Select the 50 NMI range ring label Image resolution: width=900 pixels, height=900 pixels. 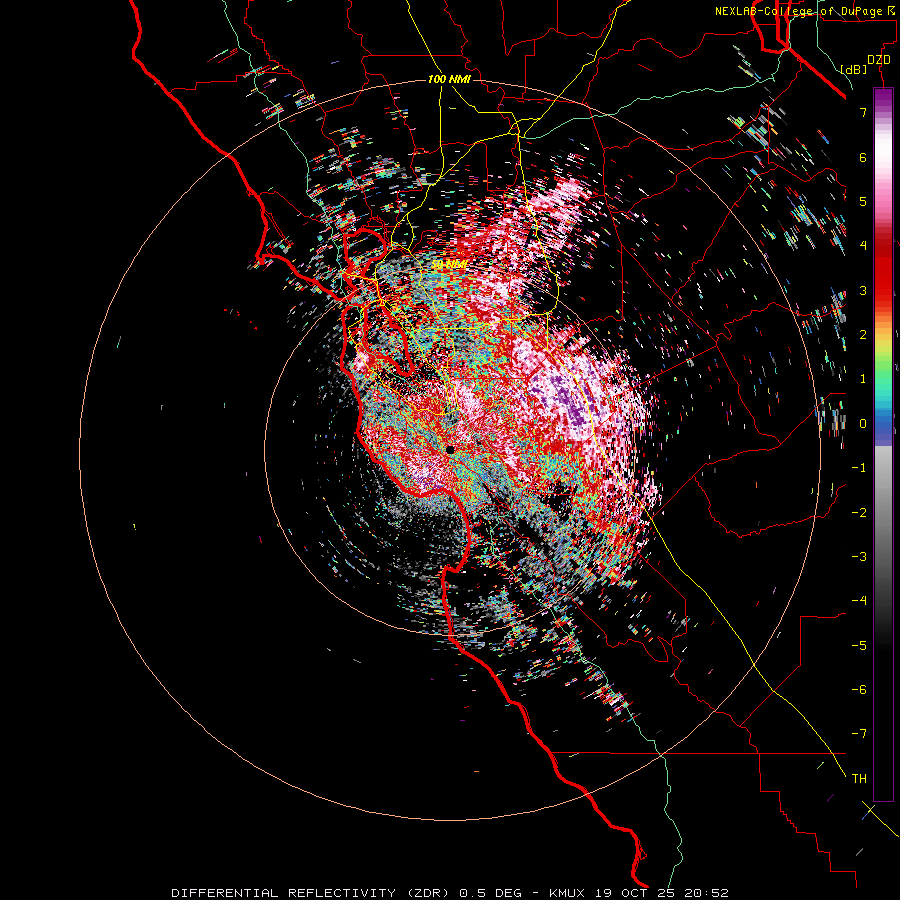tap(449, 265)
